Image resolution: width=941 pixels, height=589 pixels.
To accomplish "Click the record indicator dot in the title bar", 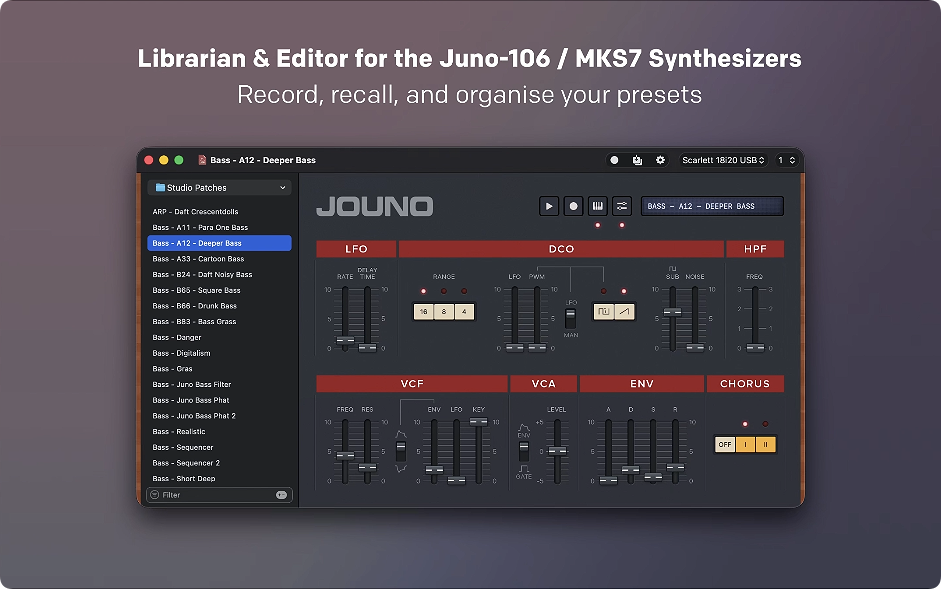I will pyautogui.click(x=614, y=160).
